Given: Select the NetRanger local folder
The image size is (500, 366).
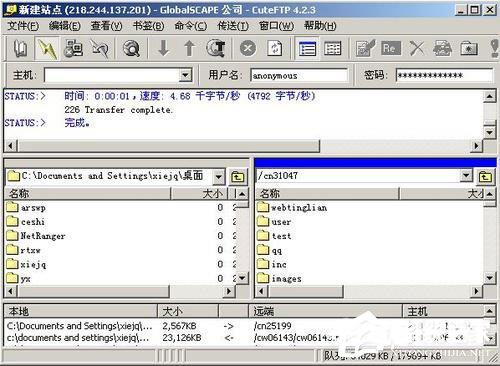Looking at the screenshot, I should coord(36,236).
